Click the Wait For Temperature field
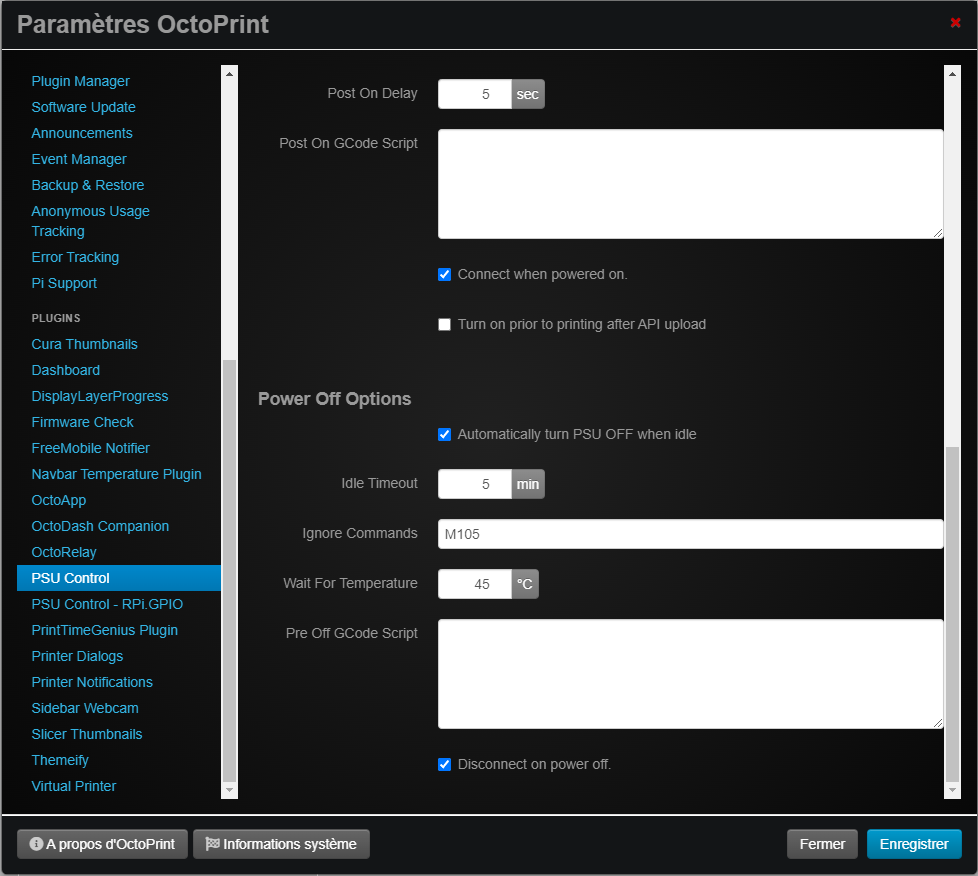 pos(475,584)
